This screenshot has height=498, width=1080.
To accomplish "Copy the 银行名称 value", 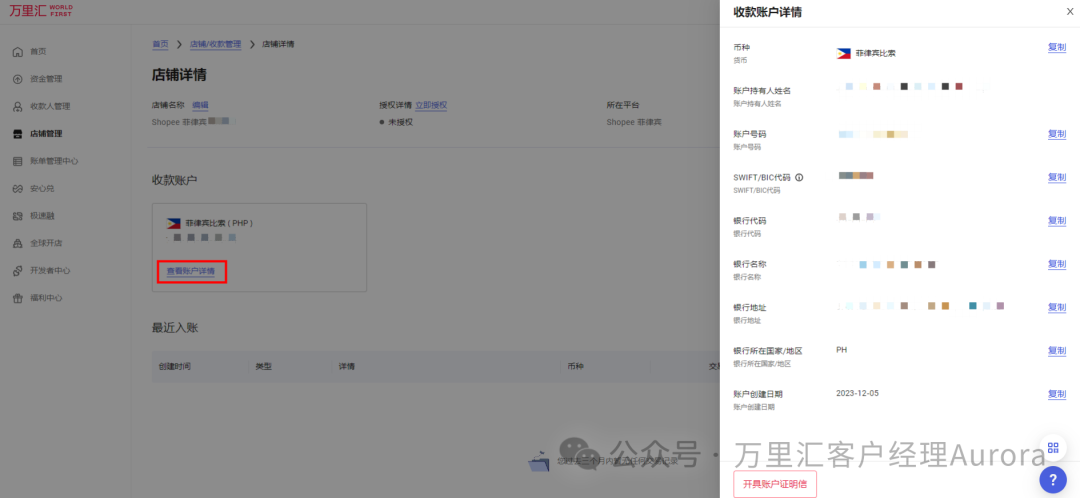I will [1057, 264].
